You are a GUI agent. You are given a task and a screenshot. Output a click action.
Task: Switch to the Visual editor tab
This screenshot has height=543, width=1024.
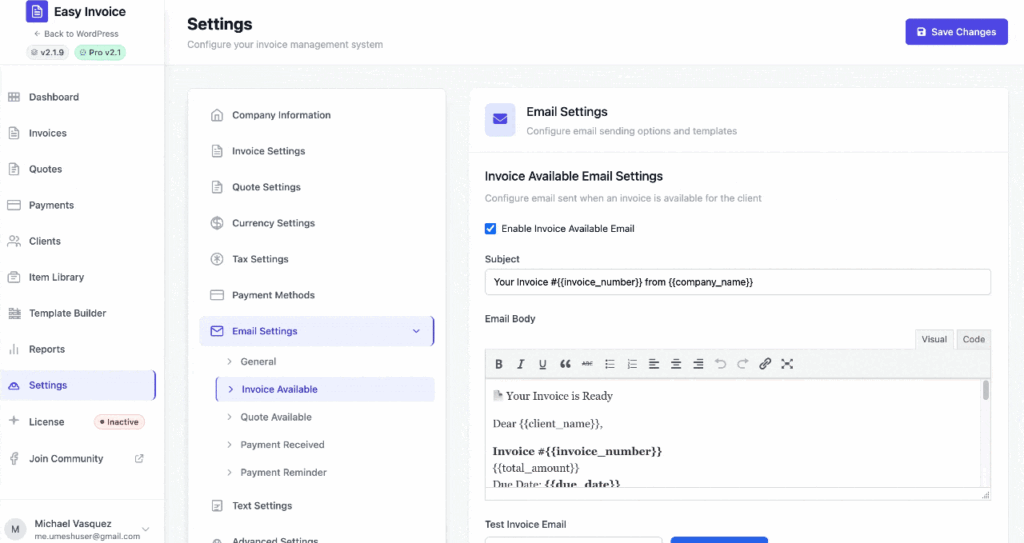tap(934, 340)
